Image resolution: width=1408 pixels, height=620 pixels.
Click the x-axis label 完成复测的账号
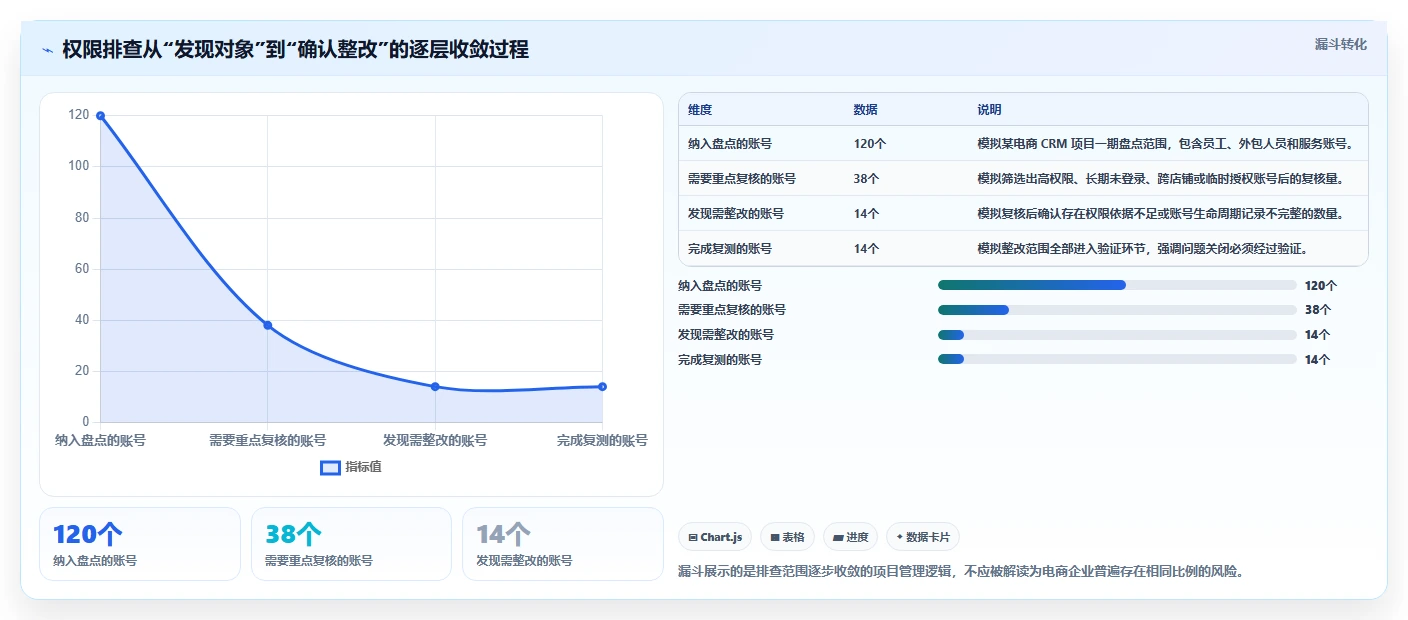pos(602,440)
